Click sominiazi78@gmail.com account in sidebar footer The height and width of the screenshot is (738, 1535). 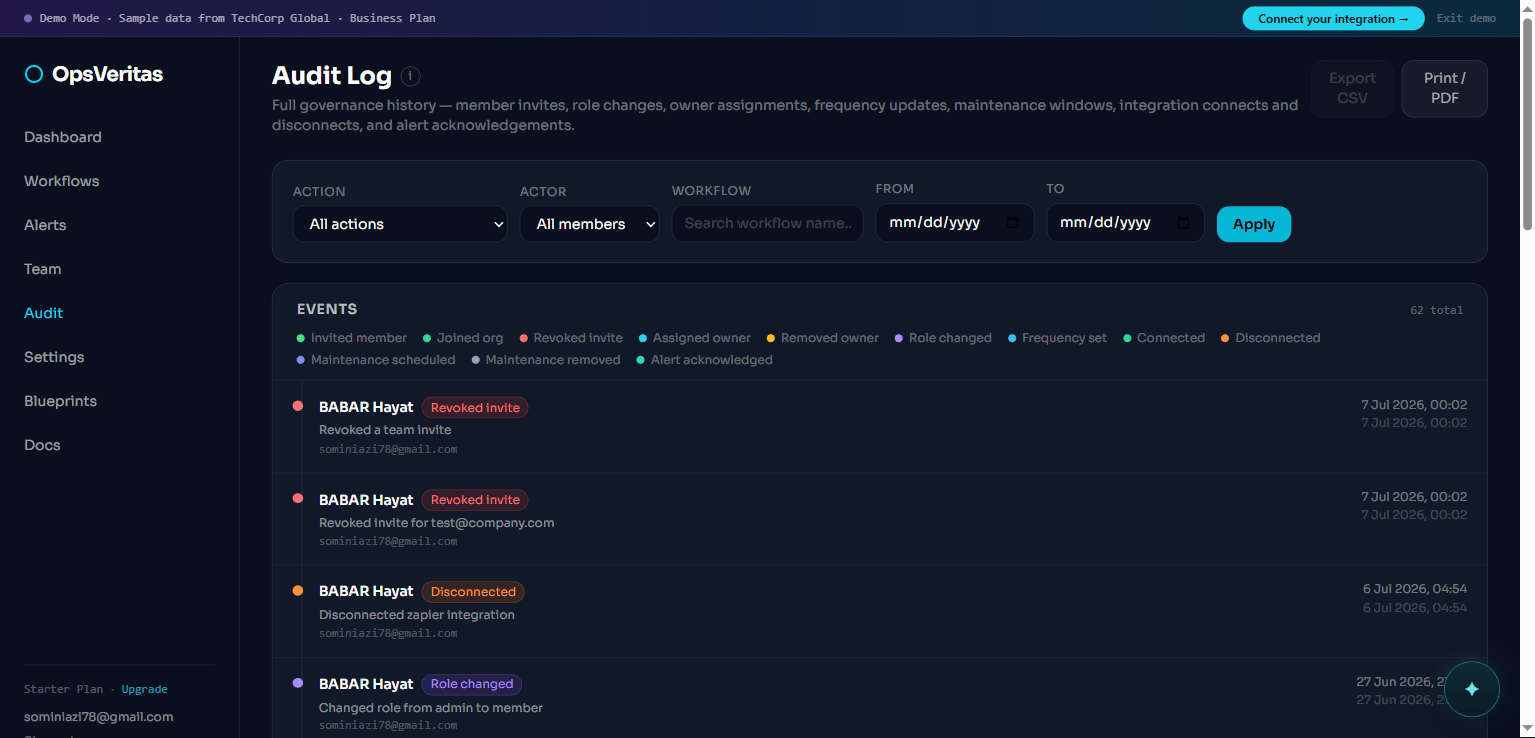pos(99,717)
